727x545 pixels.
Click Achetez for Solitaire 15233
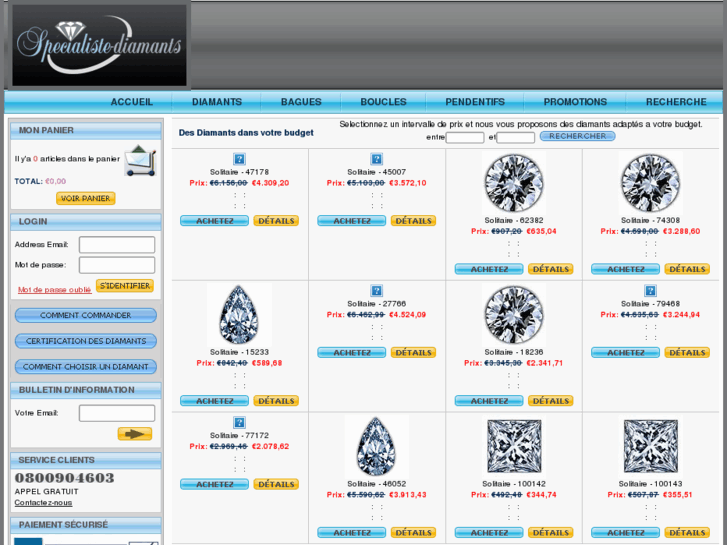(214, 401)
